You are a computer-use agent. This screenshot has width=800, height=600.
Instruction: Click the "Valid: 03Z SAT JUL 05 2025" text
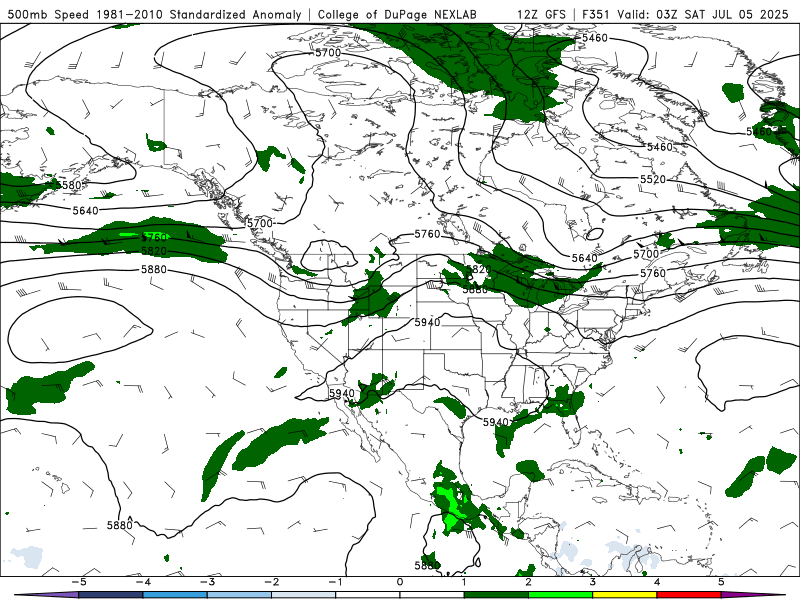[x=703, y=14]
